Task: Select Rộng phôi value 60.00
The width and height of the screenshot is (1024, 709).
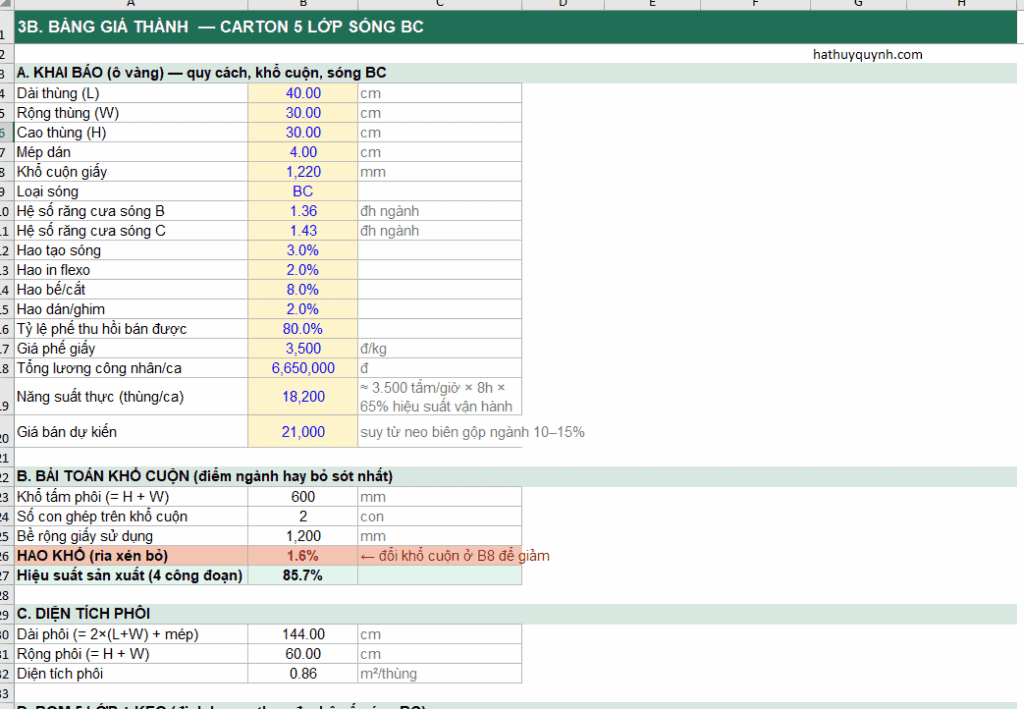Action: (303, 654)
